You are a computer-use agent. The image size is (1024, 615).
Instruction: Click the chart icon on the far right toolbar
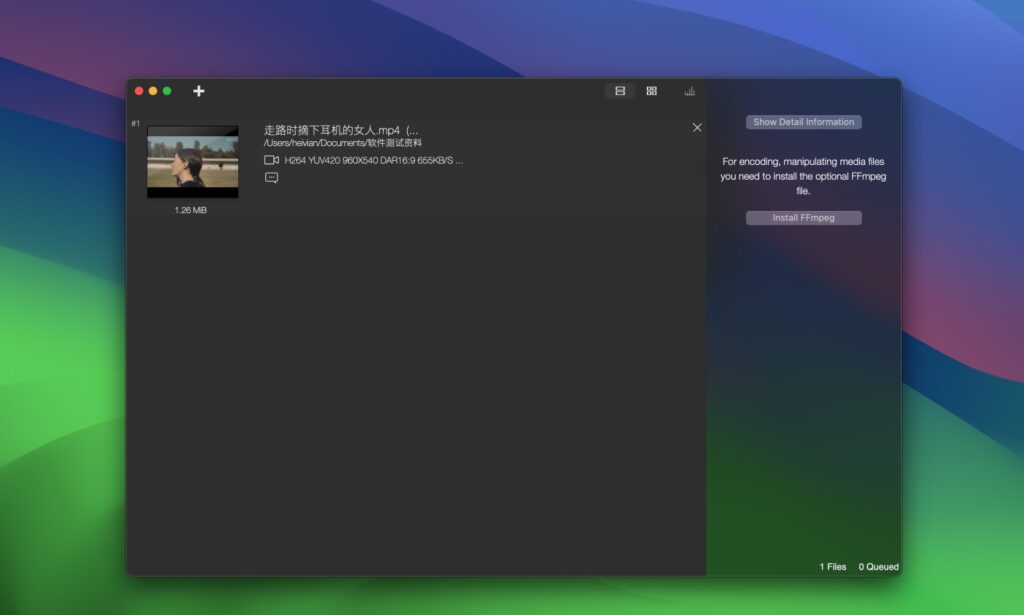click(689, 91)
